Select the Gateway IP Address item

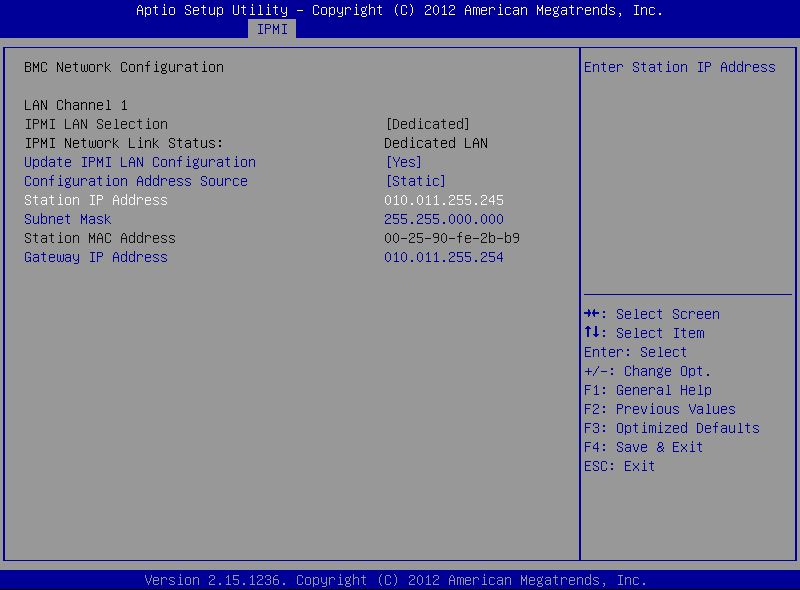pyautogui.click(x=96, y=257)
